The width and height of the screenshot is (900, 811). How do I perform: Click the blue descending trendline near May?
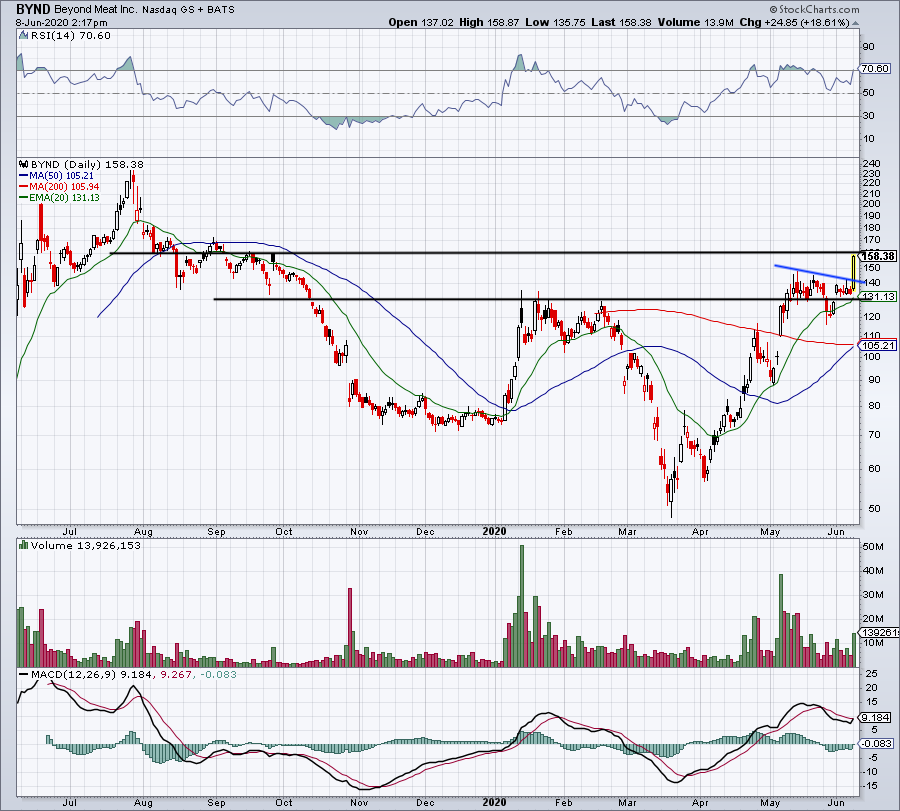812,274
